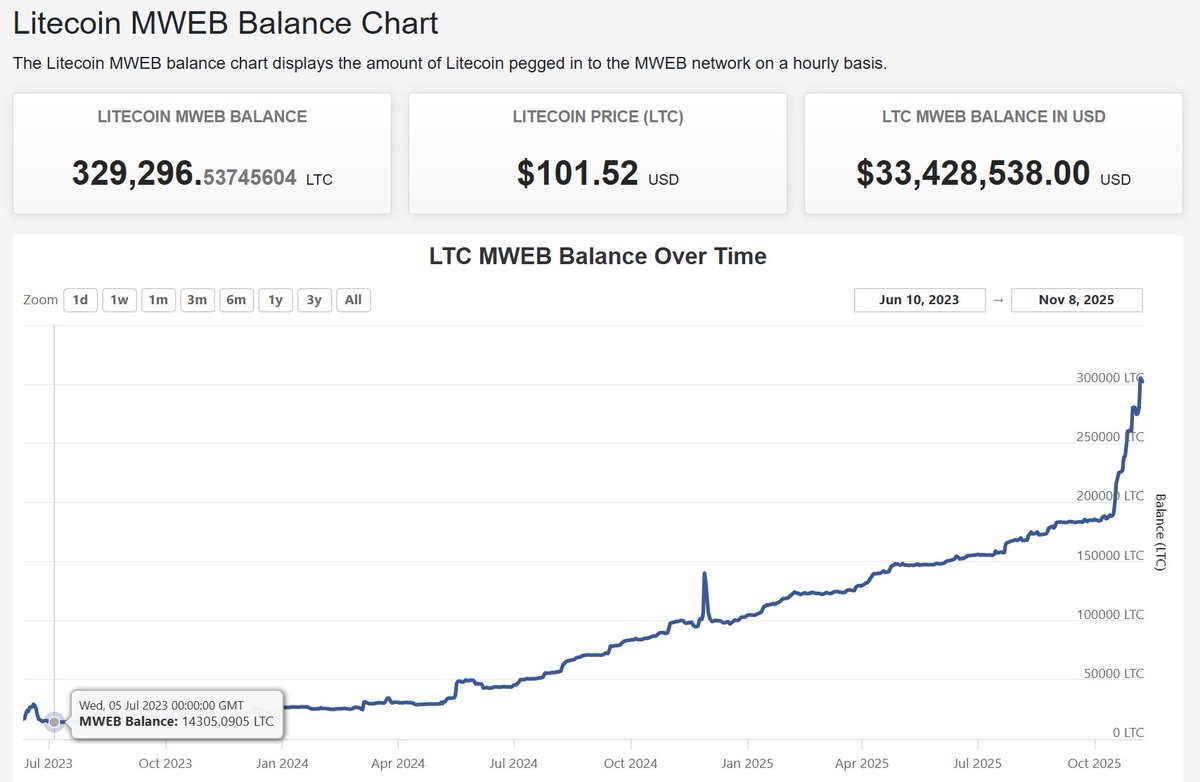The image size is (1200, 782).
Task: Click the Jul 2024 x-axis label
Action: (x=513, y=761)
